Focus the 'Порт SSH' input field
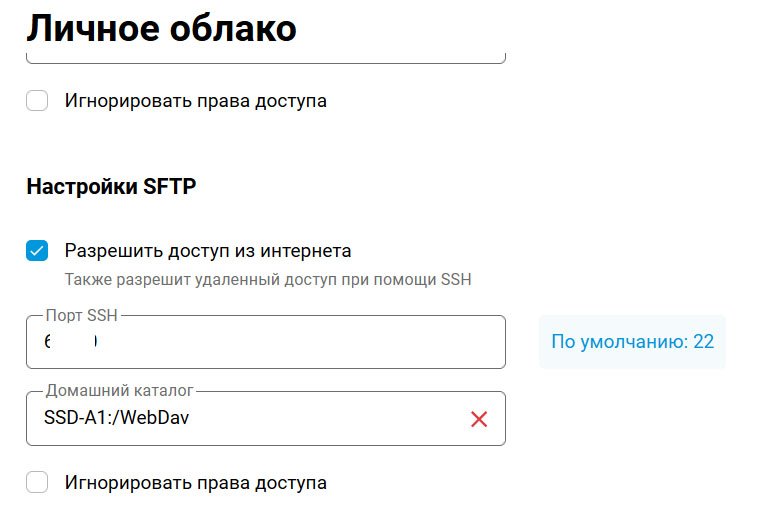The height and width of the screenshot is (525, 776). pyautogui.click(x=266, y=342)
